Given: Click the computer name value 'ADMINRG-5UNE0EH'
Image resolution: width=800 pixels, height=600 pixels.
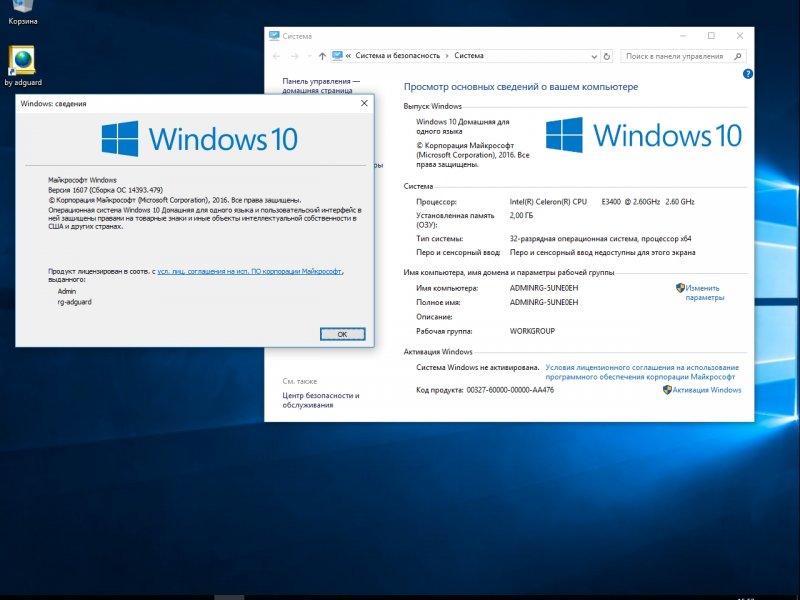Looking at the screenshot, I should tap(544, 288).
